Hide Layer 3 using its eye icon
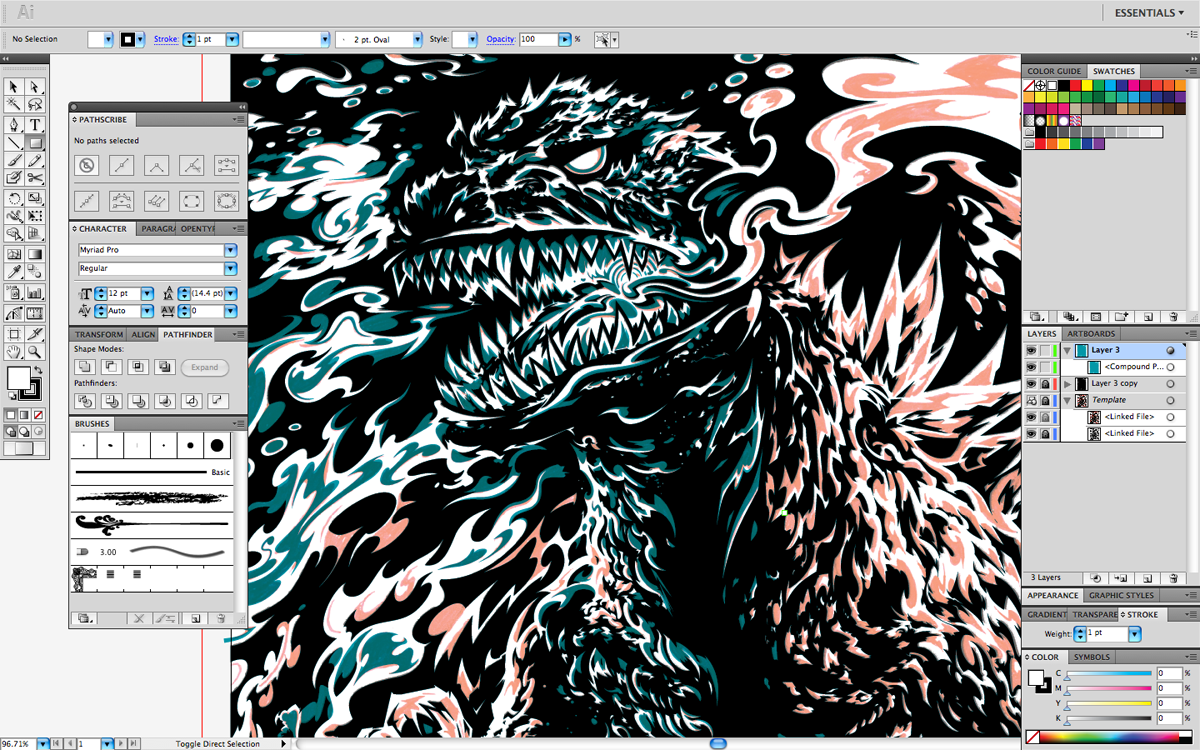The width and height of the screenshot is (1200, 750). [x=1031, y=351]
